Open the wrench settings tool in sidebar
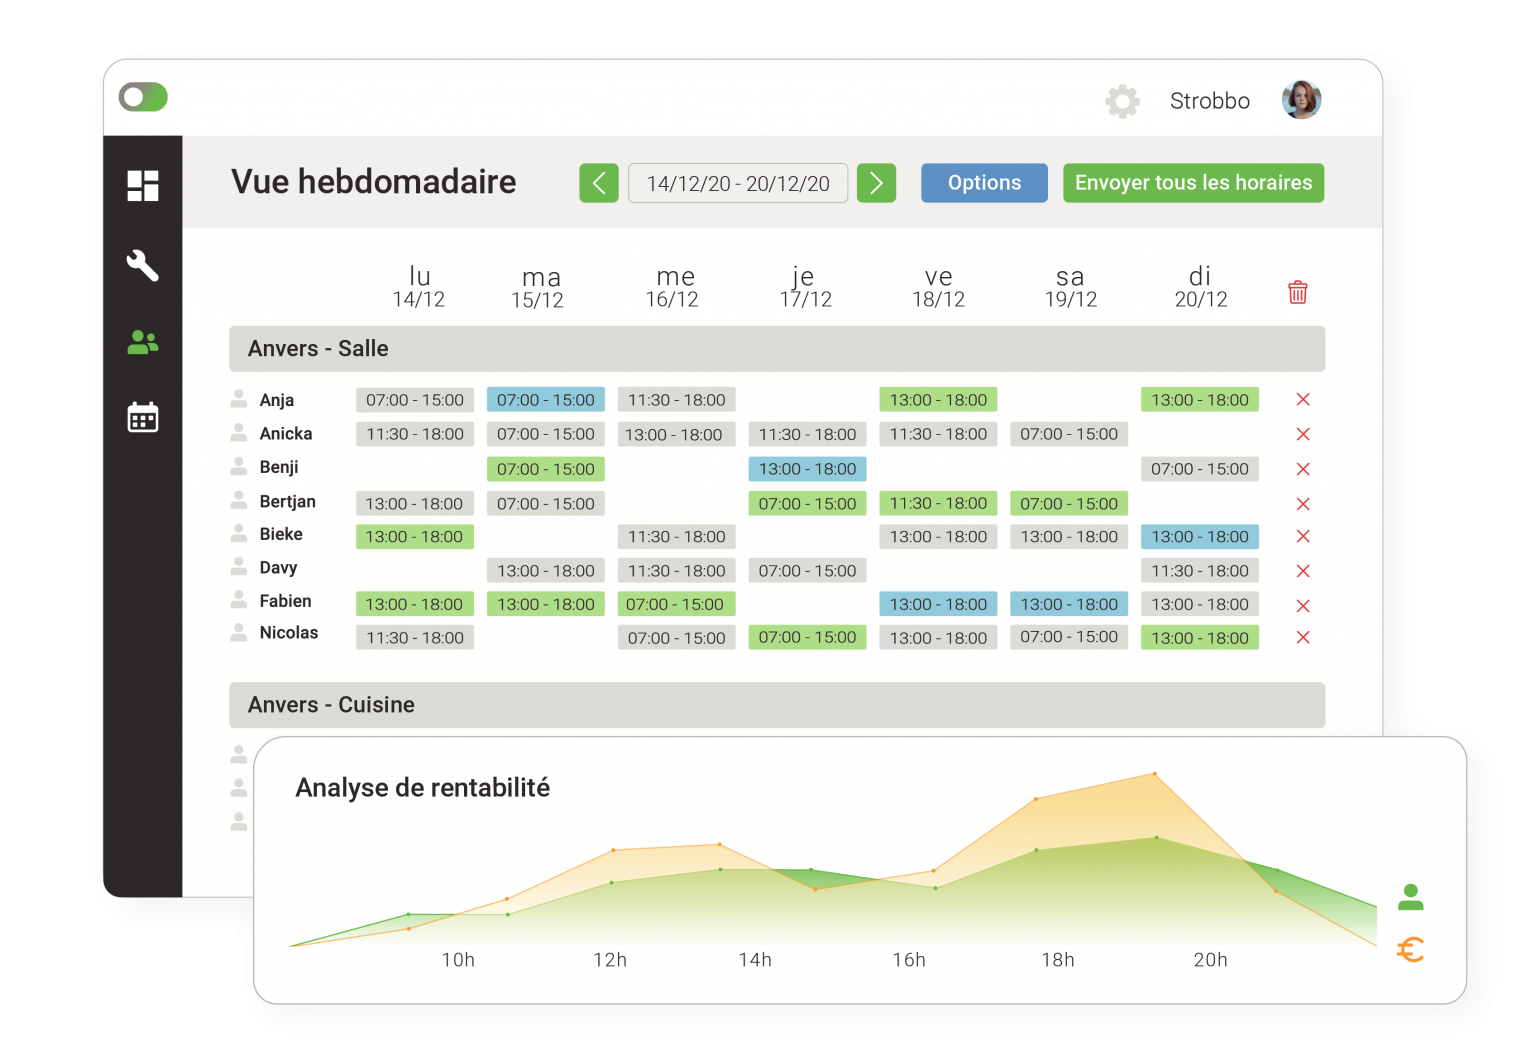 point(143,265)
